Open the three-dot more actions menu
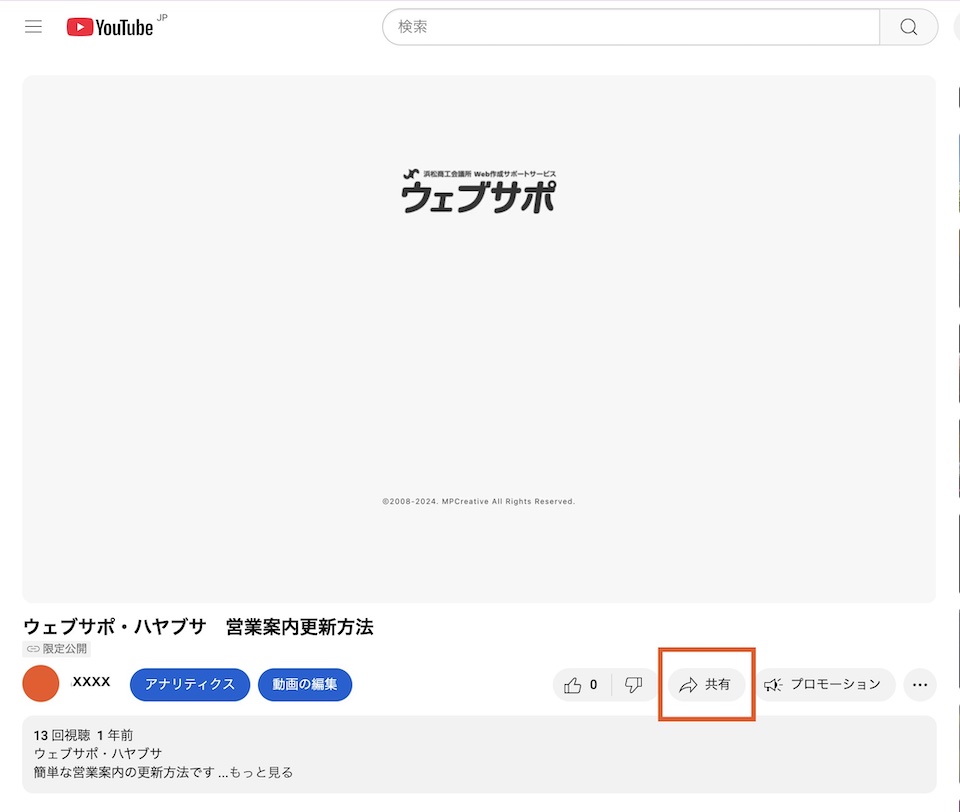 point(920,685)
